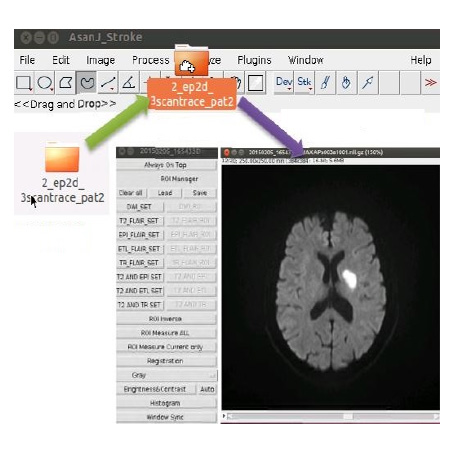Select the 2_ep2d_3scantrace_pat2 folder on desktop

point(62,173)
